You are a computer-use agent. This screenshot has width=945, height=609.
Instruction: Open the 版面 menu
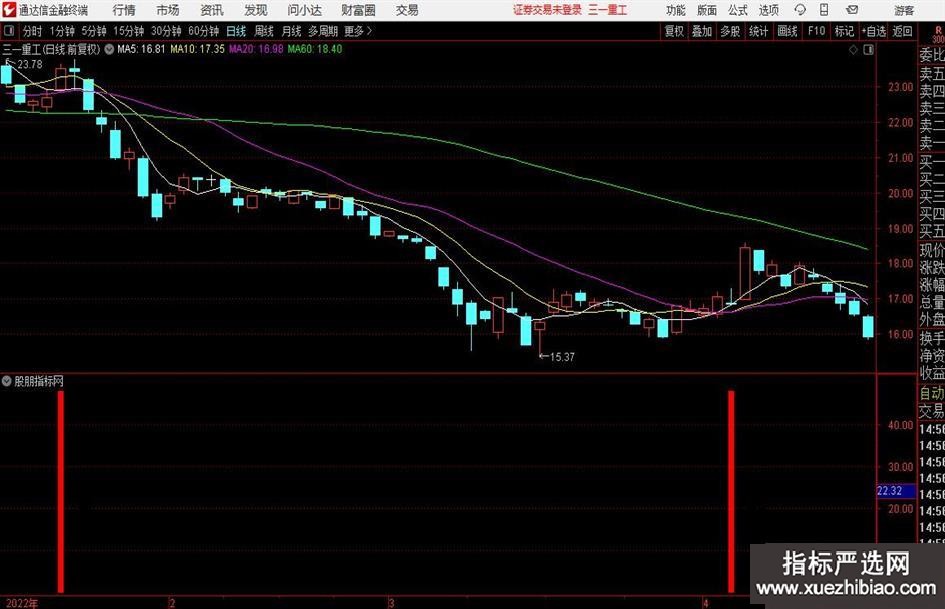(706, 10)
